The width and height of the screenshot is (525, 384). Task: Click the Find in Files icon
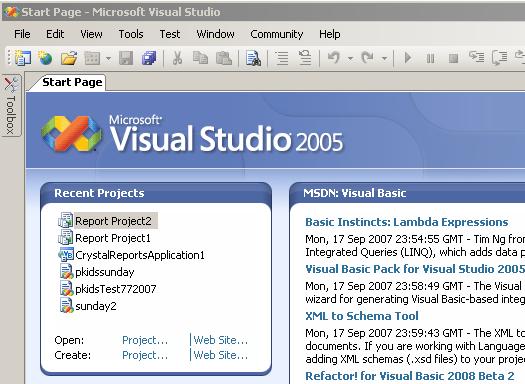coord(253,58)
